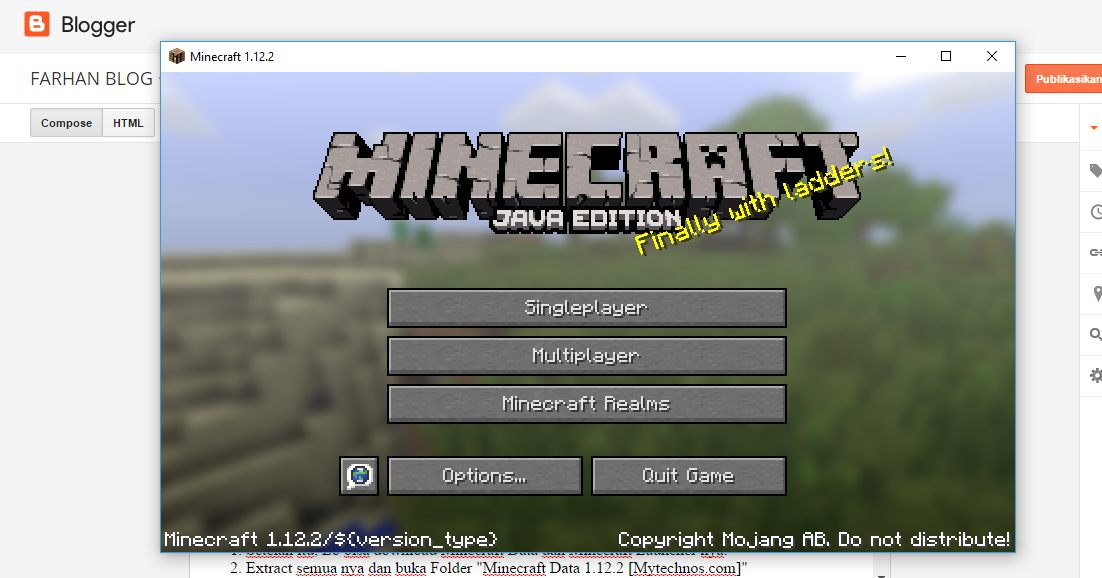Screen dimensions: 1102x578
Task: Minimize the Minecraft 1.12.2 window
Action: coord(901,56)
